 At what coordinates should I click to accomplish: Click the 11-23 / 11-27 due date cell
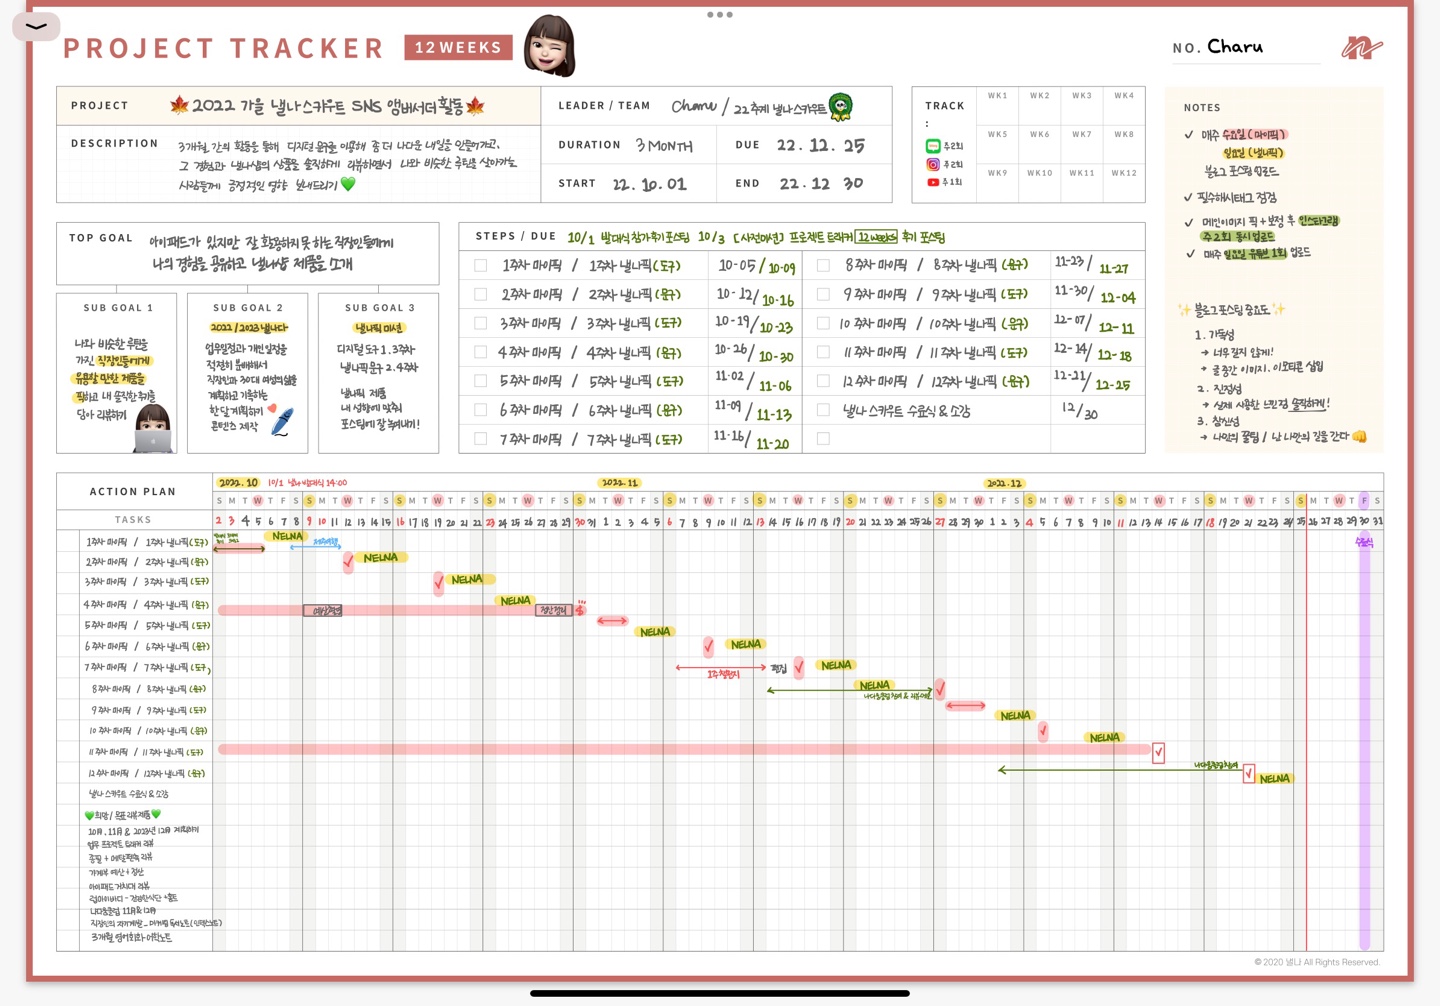click(1098, 266)
